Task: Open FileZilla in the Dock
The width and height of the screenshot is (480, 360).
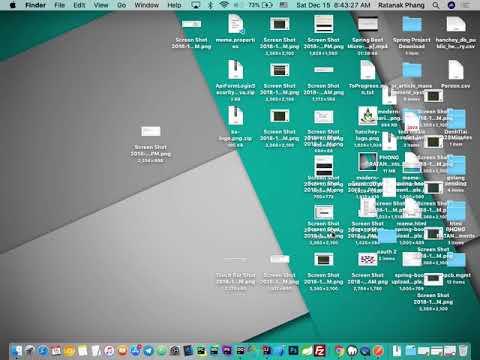Action: click(x=320, y=351)
